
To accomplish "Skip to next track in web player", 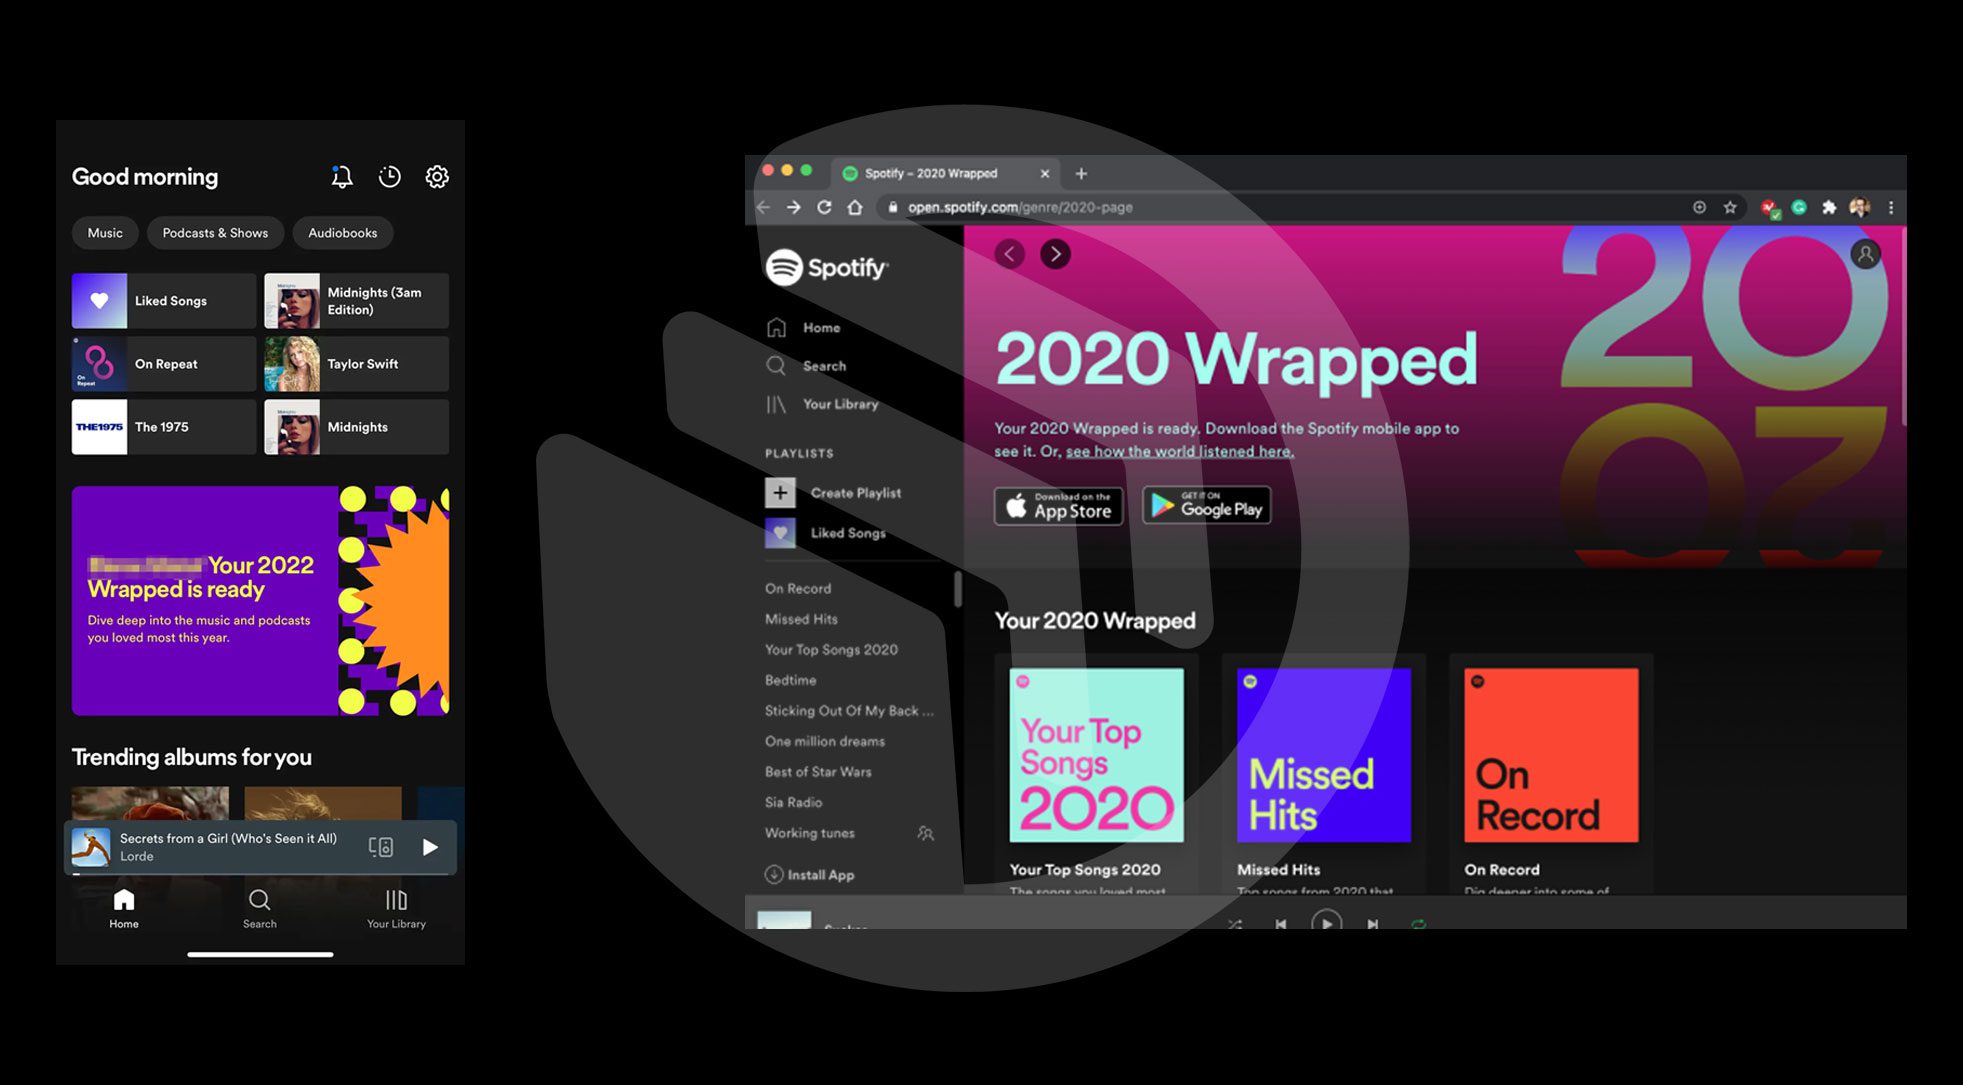I will tap(1372, 924).
